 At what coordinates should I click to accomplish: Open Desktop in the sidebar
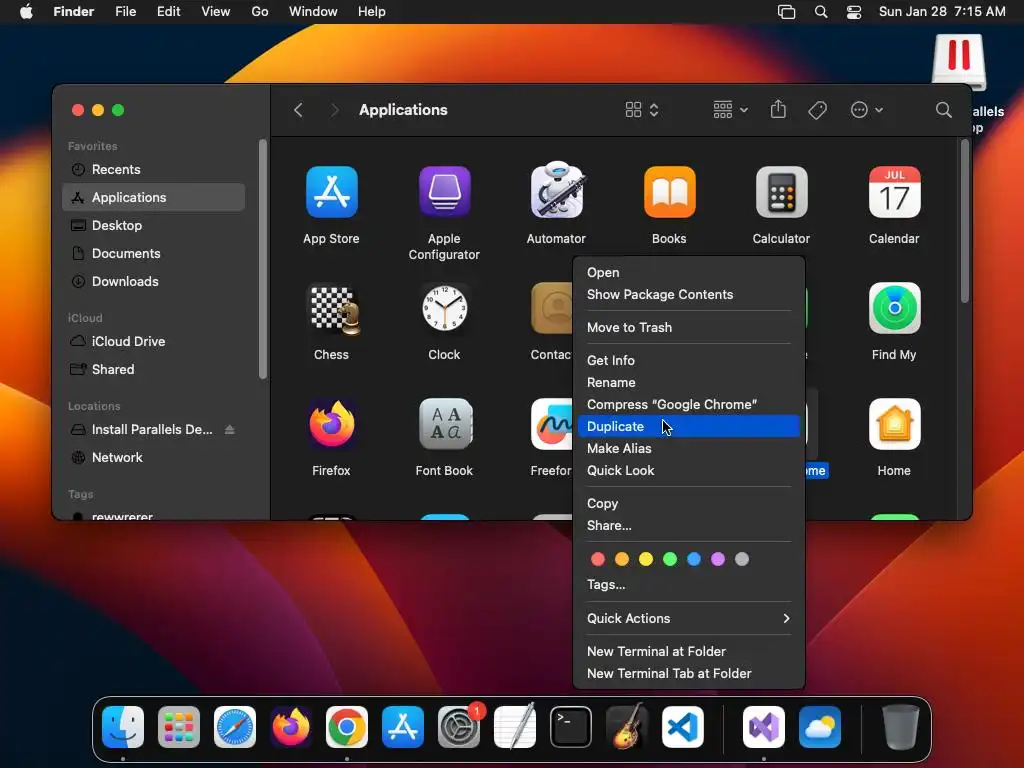tap(153, 225)
